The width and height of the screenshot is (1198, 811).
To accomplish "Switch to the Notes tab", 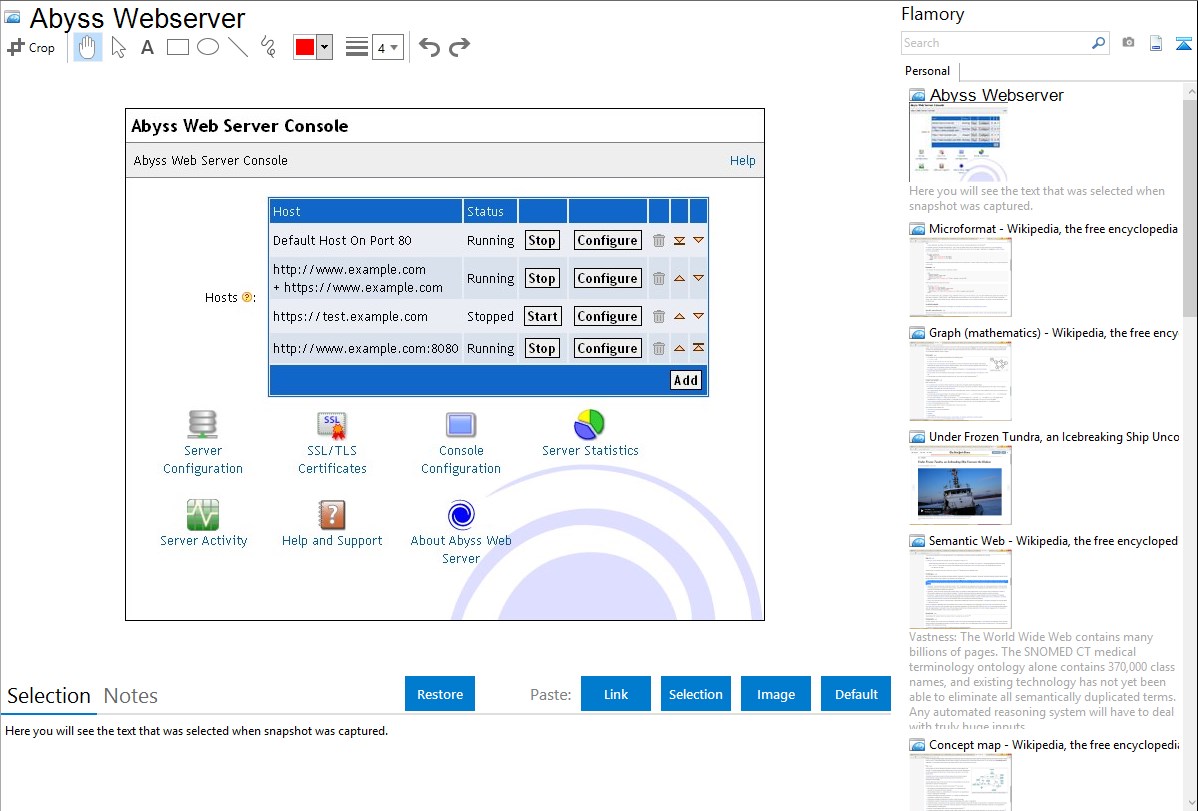I will [x=131, y=696].
